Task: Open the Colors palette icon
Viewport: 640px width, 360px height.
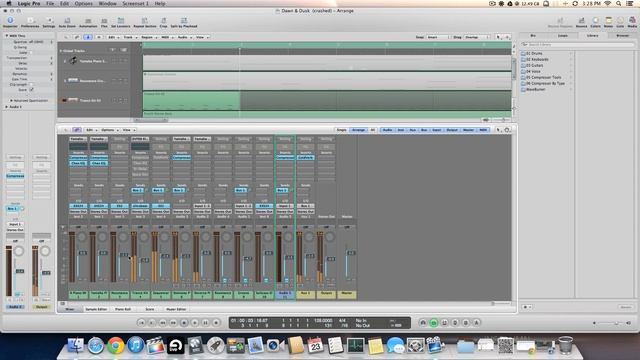Action: 596,22
